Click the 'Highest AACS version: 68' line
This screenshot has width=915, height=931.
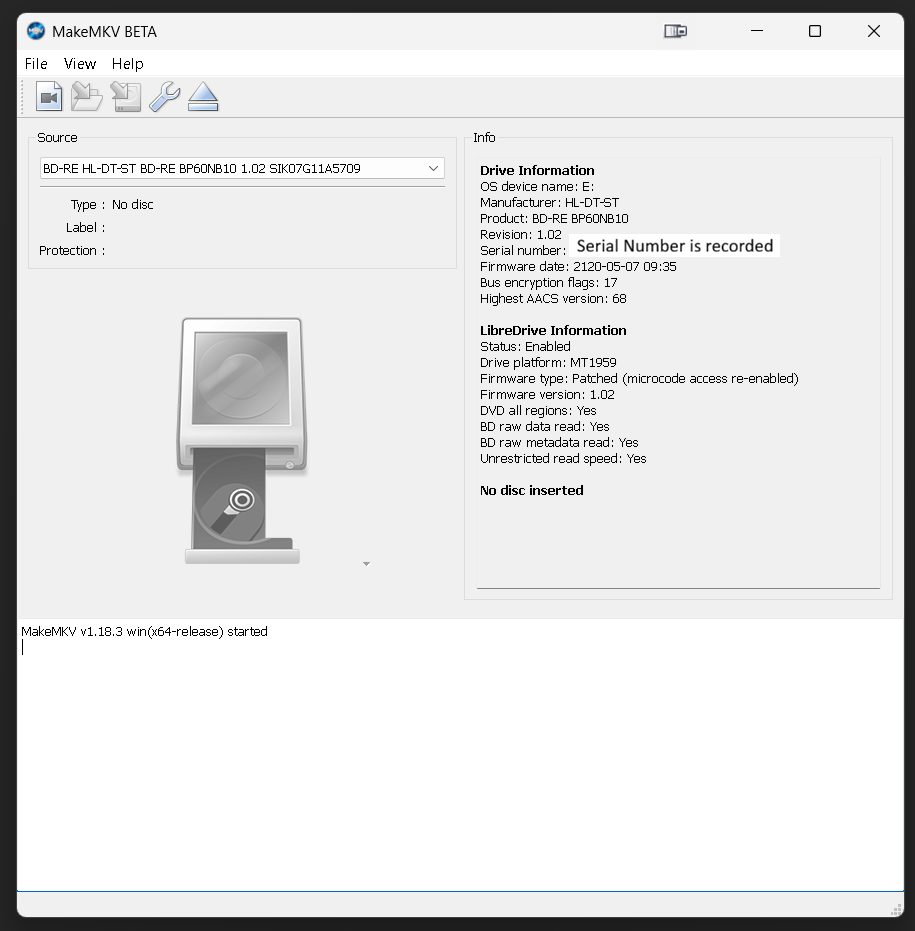(x=553, y=299)
